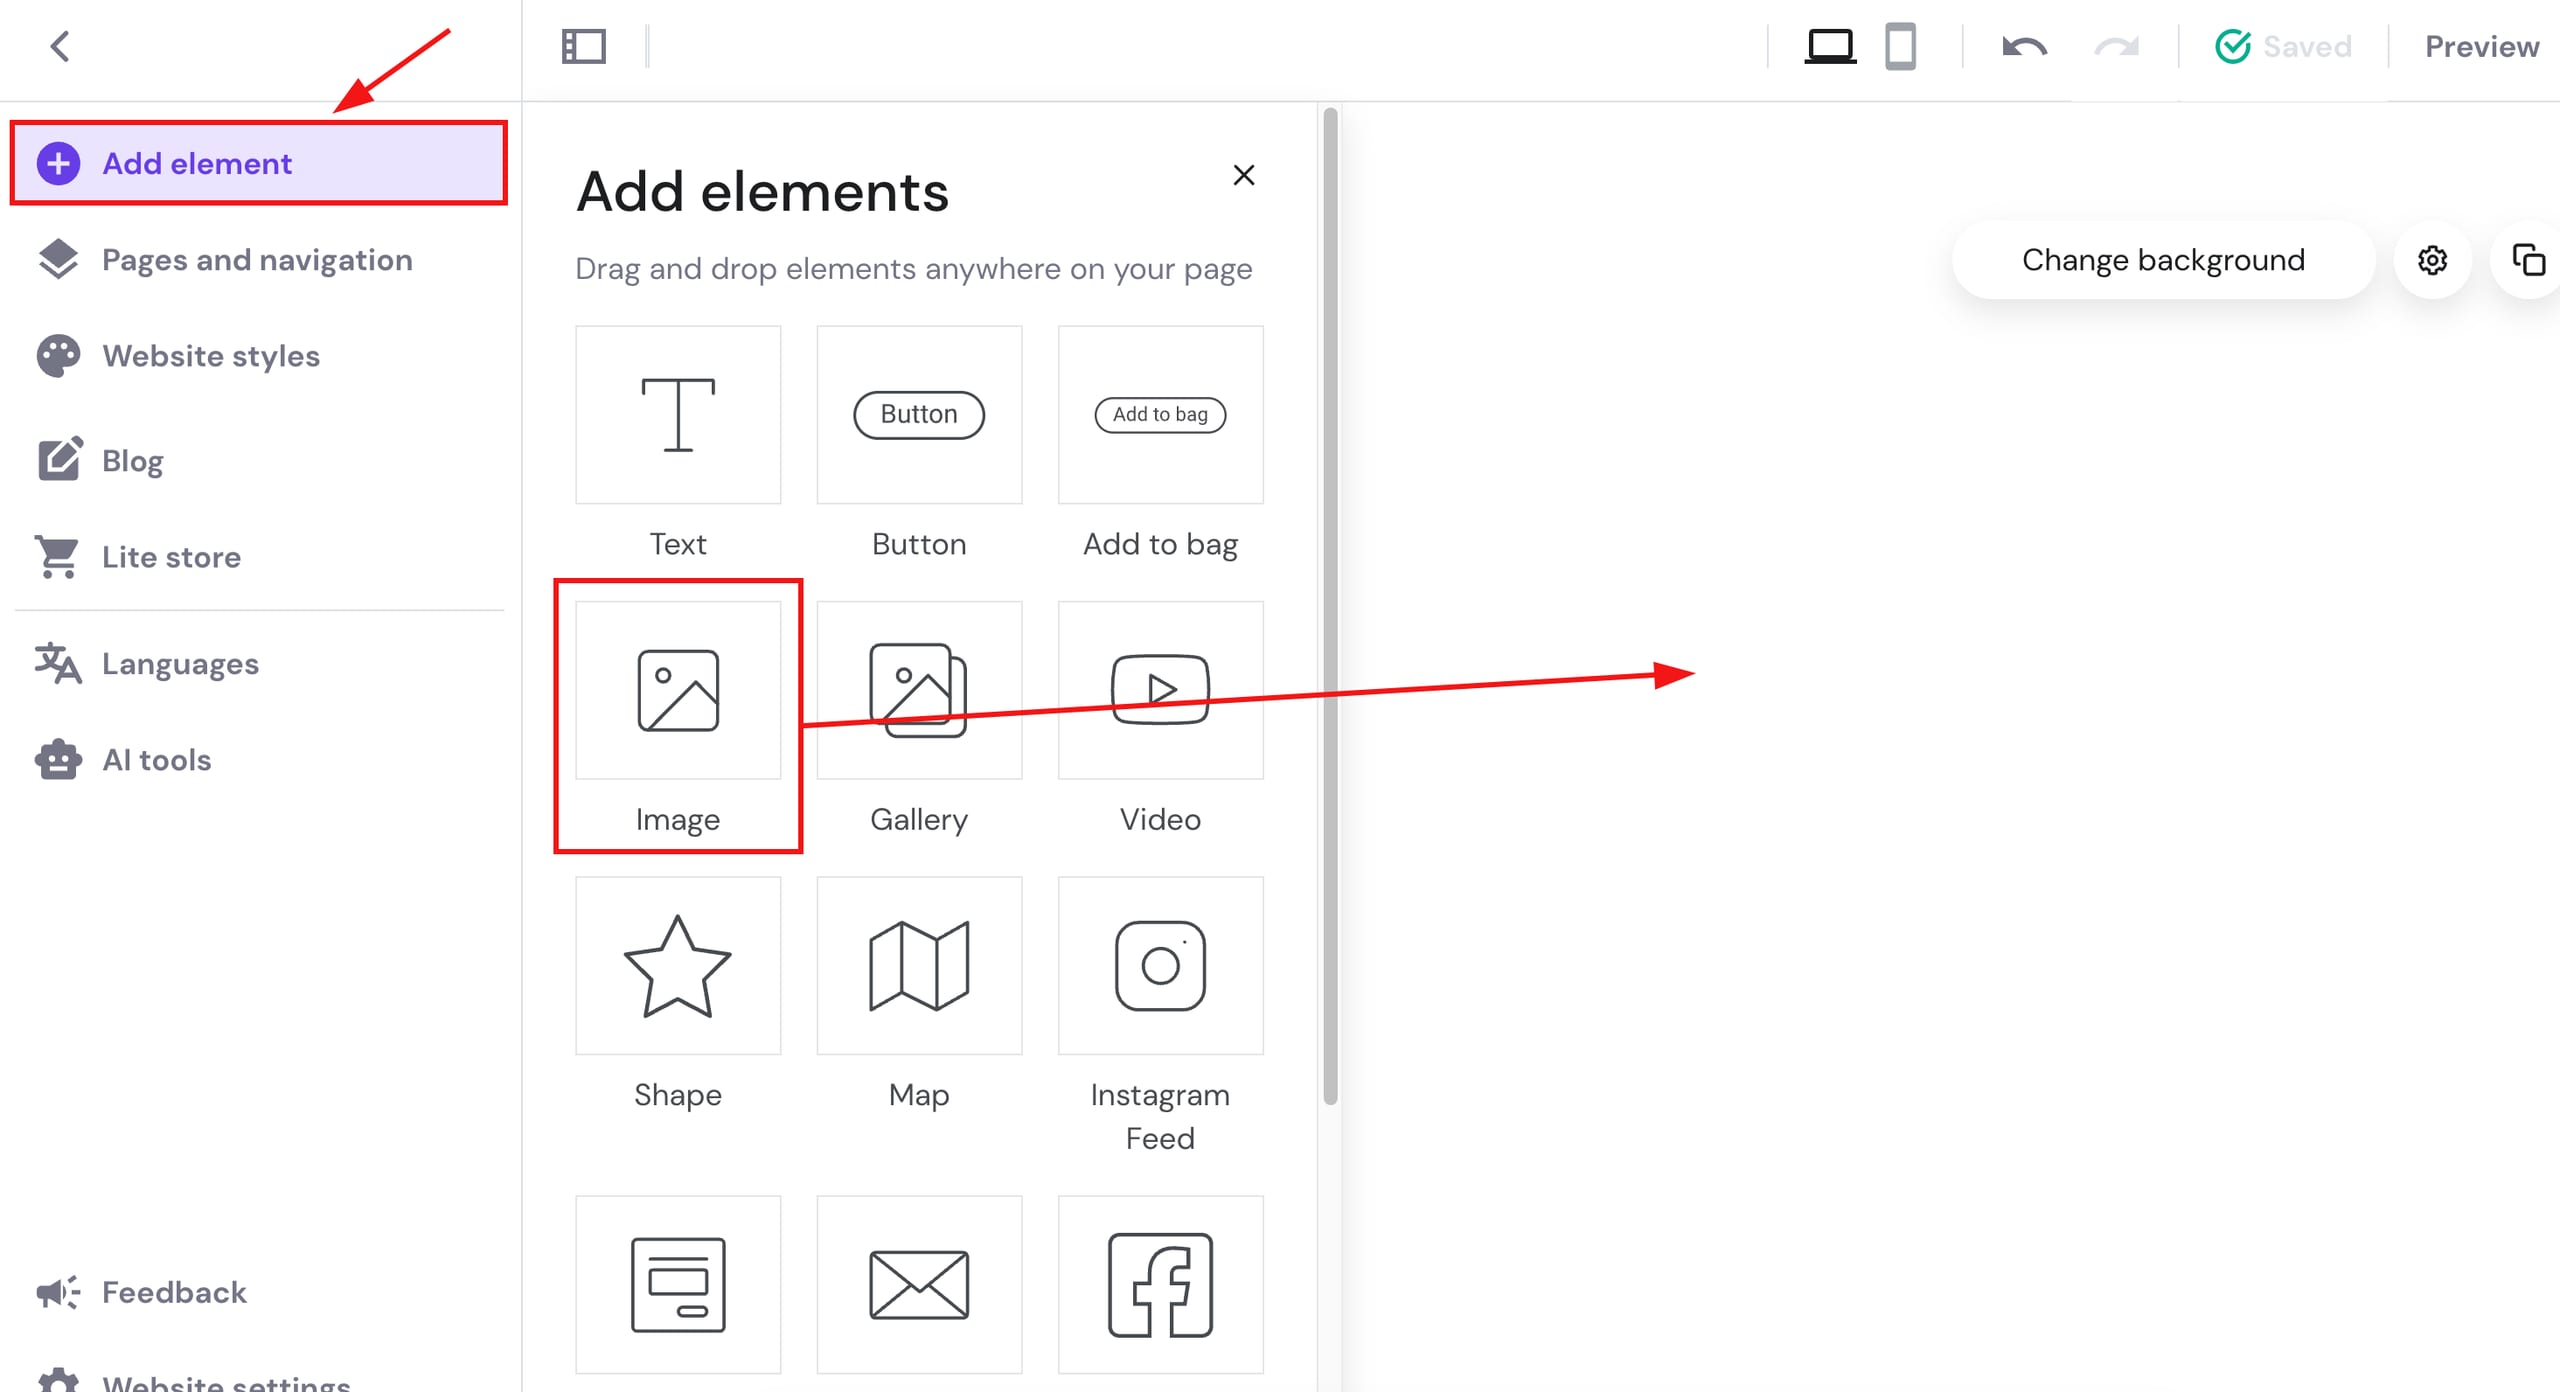
Task: Choose the Video element tile
Action: (1160, 690)
